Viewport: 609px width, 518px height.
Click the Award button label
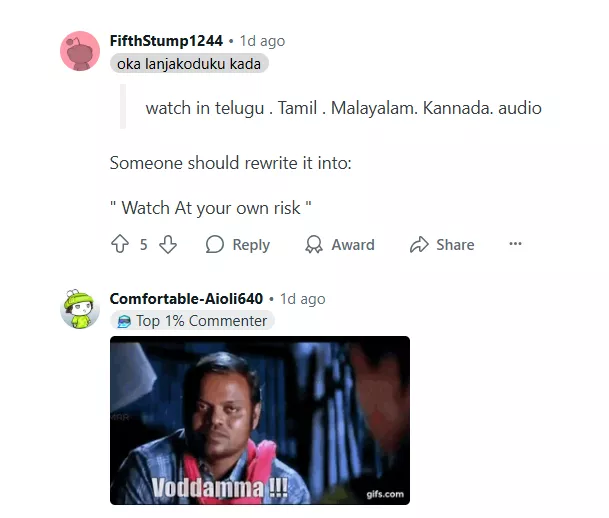pyautogui.click(x=353, y=245)
